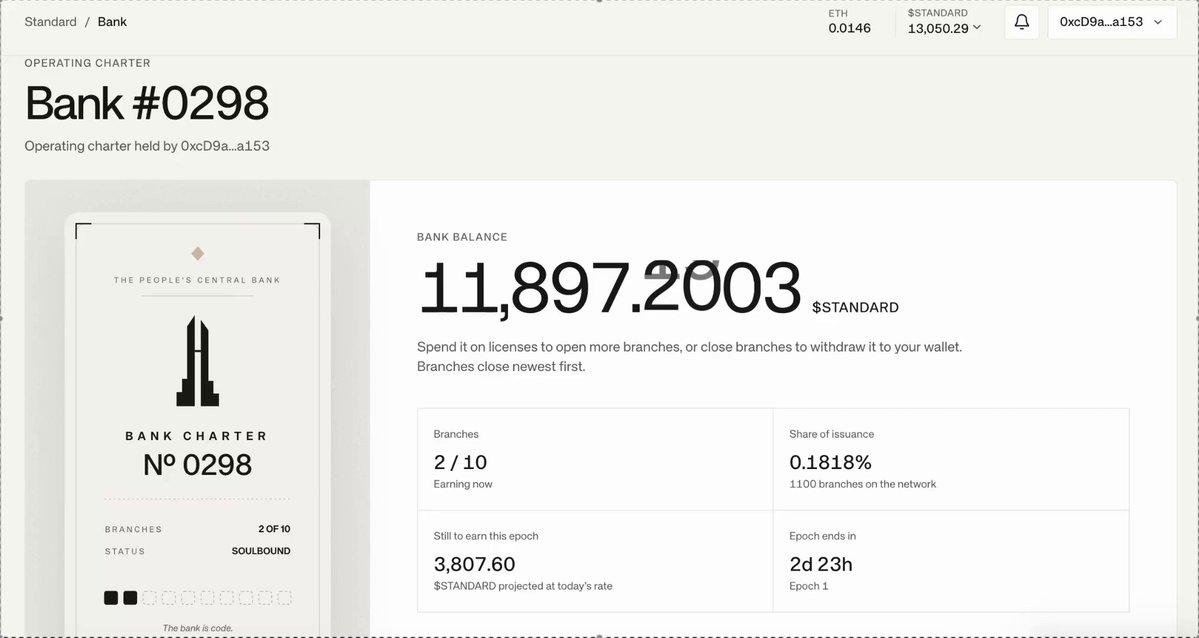Click the 2d 23h epoch countdown
Screen dimensions: 1199x638
pyautogui.click(x=820, y=565)
